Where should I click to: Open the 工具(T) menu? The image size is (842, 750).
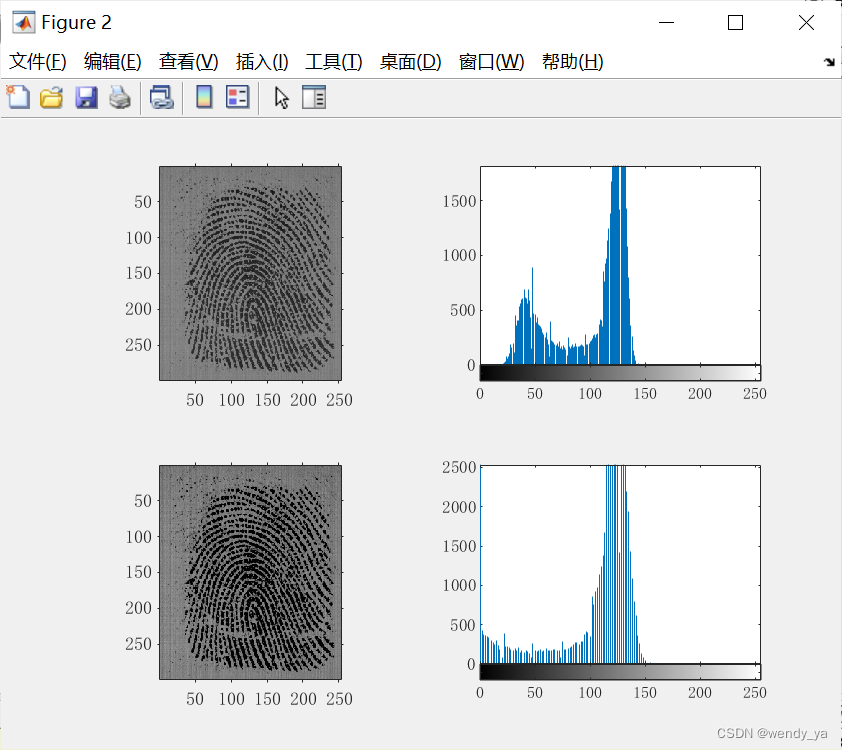pyautogui.click(x=333, y=62)
